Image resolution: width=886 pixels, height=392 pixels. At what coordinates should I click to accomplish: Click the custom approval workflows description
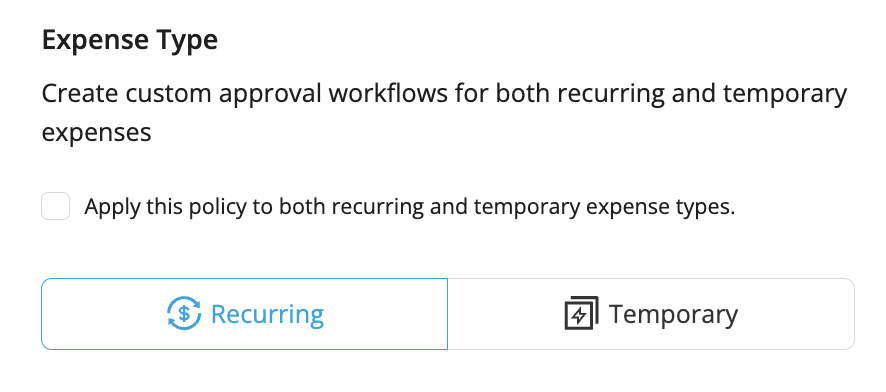(x=444, y=113)
